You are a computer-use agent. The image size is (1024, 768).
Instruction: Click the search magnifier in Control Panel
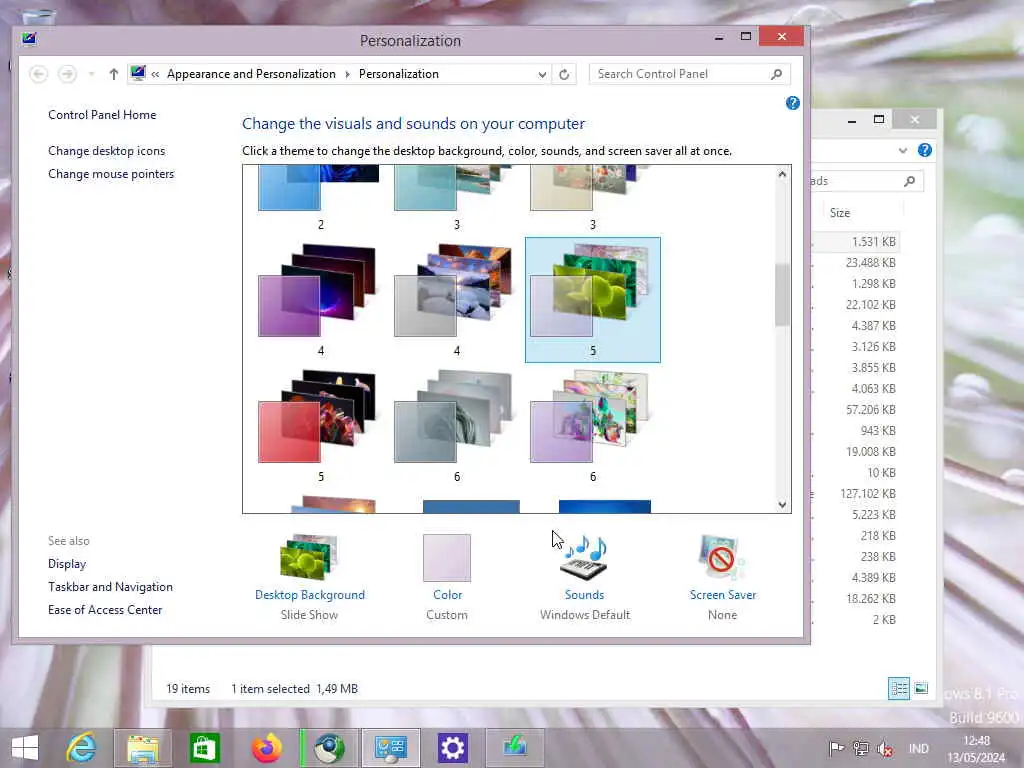coord(776,74)
